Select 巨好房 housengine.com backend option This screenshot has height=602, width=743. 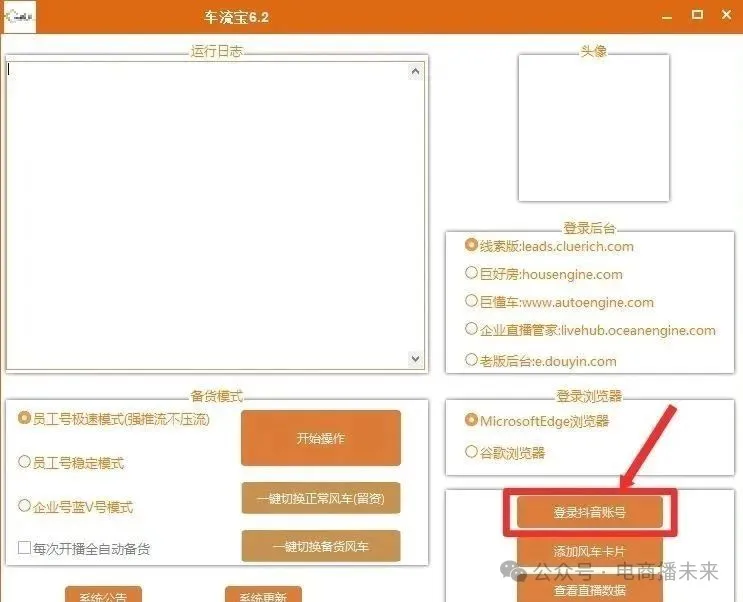pyautogui.click(x=472, y=273)
